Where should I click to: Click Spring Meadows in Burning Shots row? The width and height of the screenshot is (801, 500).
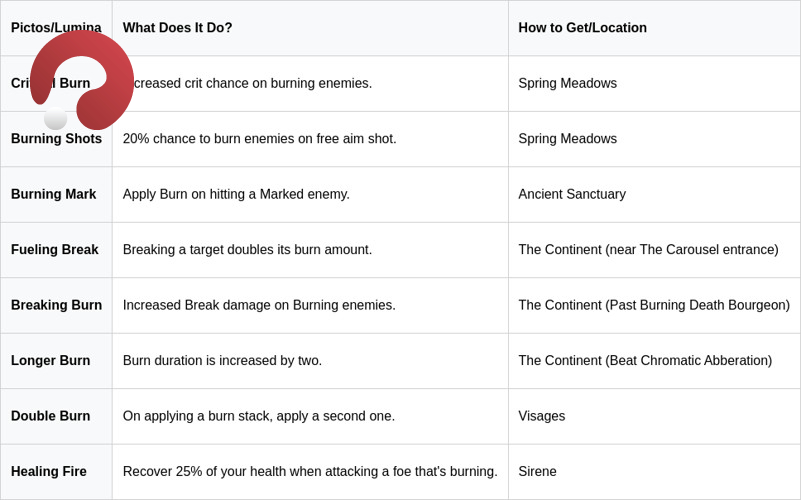click(568, 138)
